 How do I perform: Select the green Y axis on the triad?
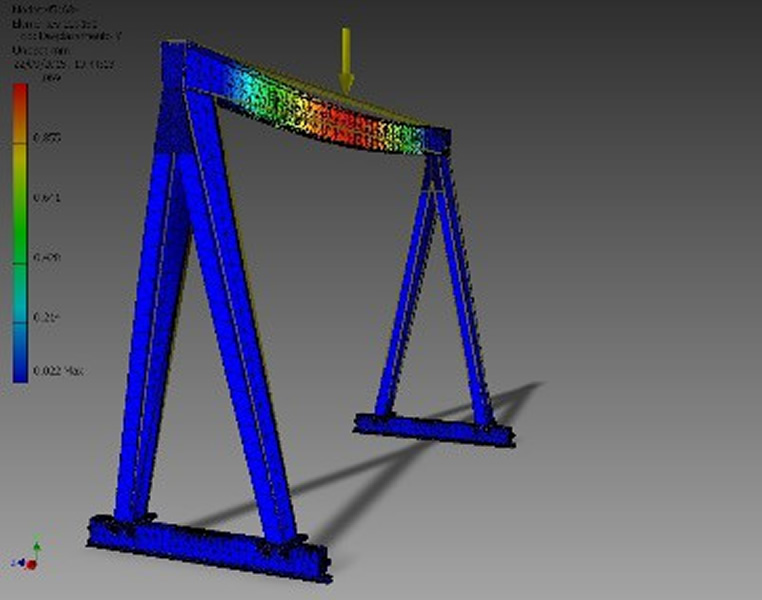click(x=36, y=547)
